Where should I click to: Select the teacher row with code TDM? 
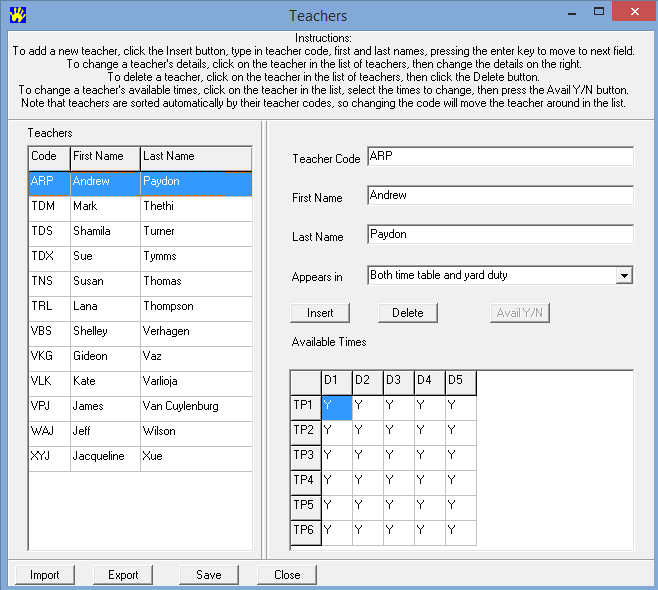[x=140, y=209]
